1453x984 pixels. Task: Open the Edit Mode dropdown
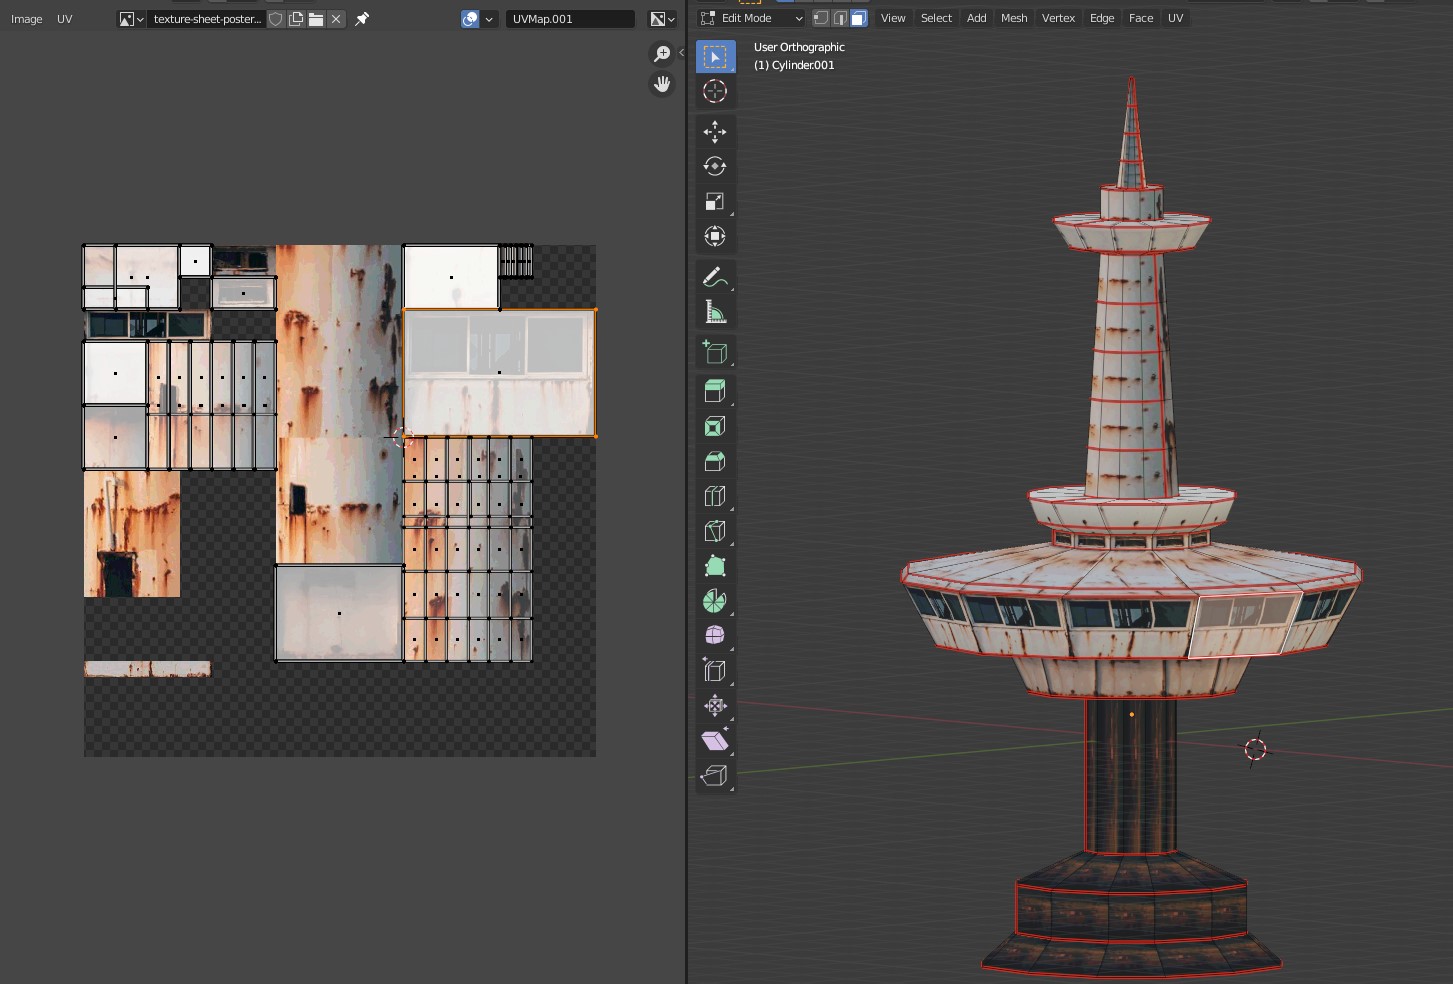point(751,18)
